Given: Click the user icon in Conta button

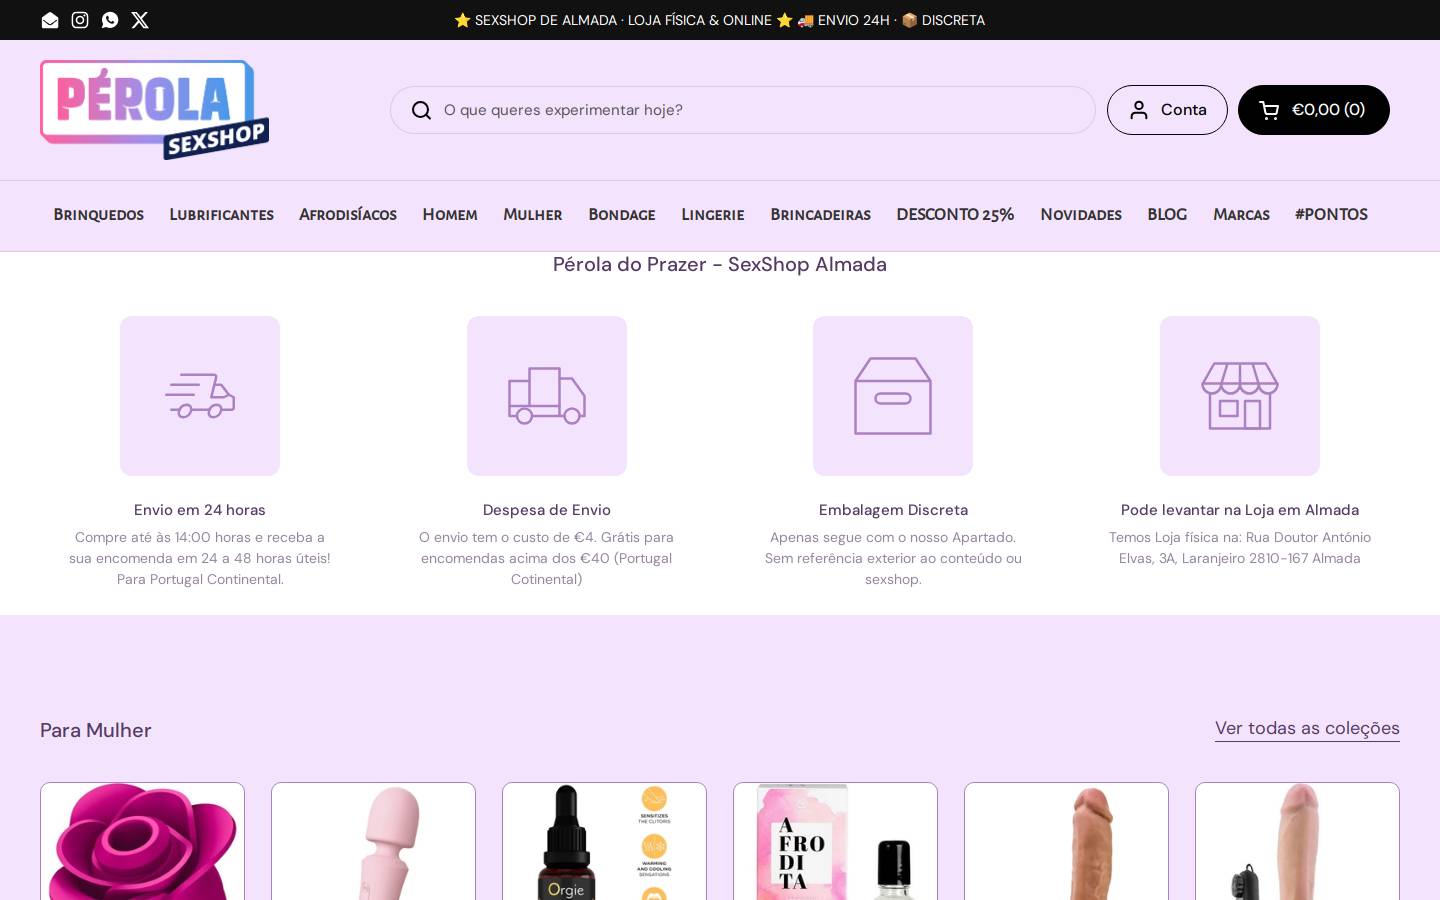Looking at the screenshot, I should point(1139,110).
